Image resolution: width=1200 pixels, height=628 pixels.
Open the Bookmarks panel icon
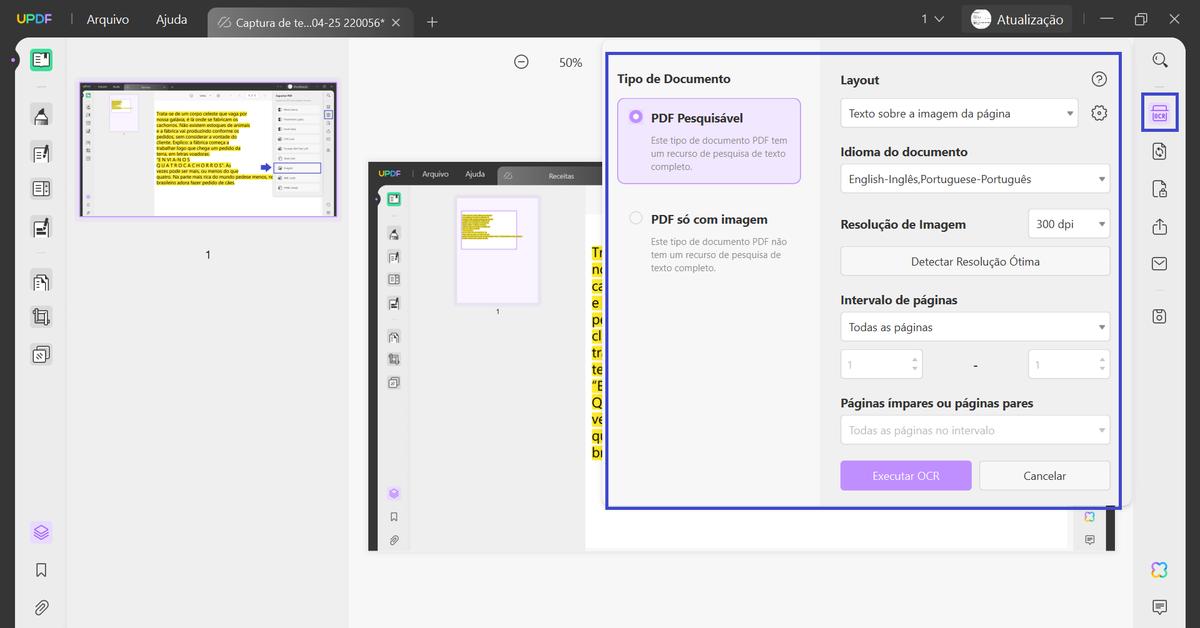40,569
